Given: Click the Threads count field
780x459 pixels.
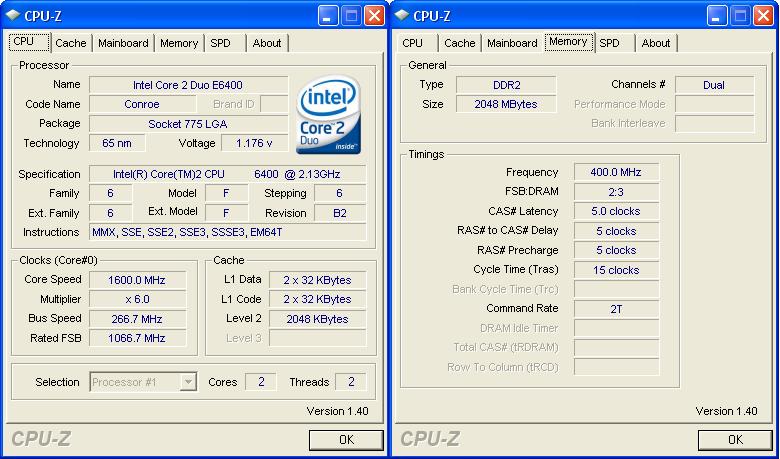Looking at the screenshot, I should (351, 382).
